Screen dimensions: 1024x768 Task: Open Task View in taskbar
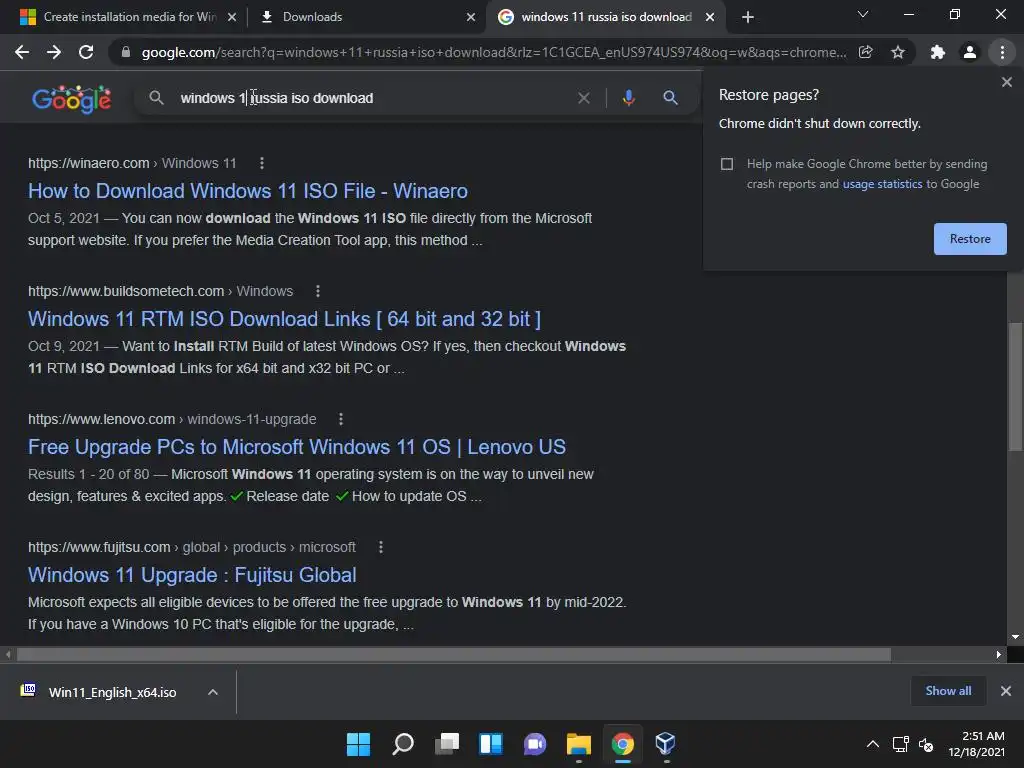click(447, 744)
